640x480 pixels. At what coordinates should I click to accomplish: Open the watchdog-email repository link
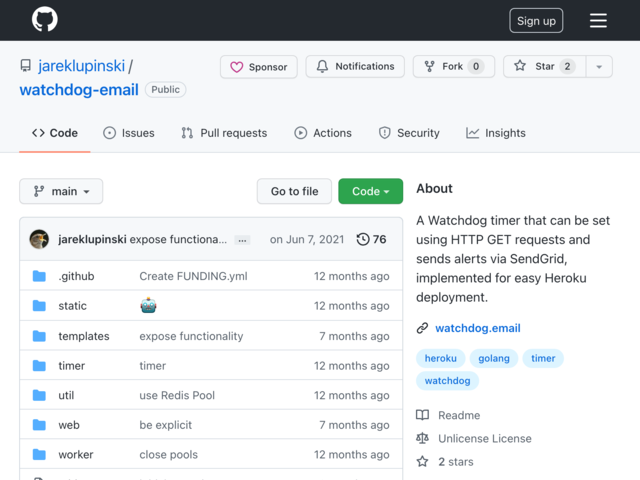pos(79,90)
